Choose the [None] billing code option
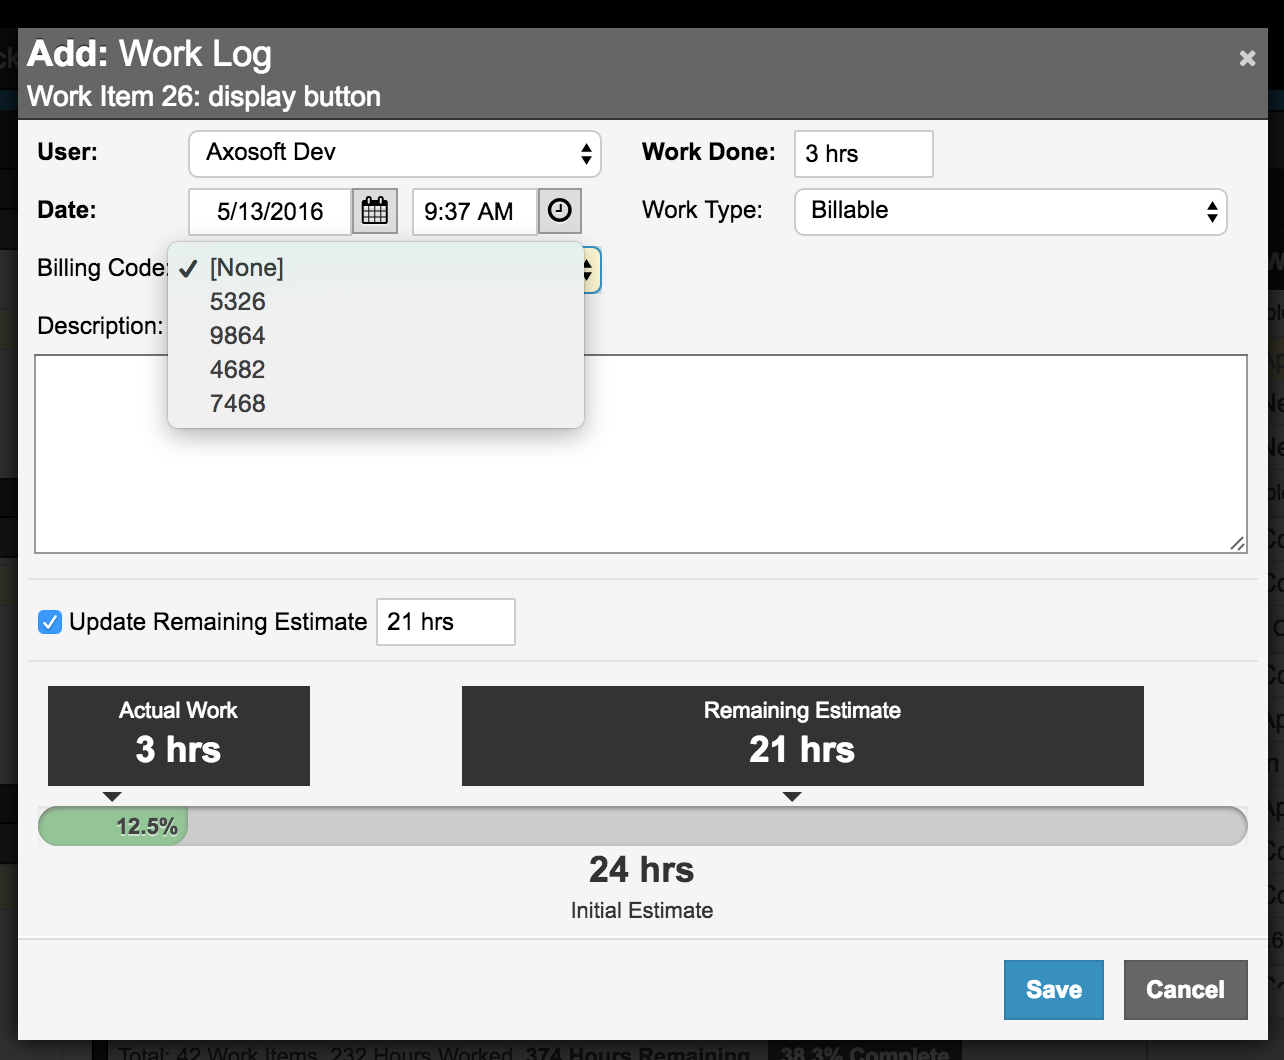Screen dimensions: 1284x1060 click(246, 268)
